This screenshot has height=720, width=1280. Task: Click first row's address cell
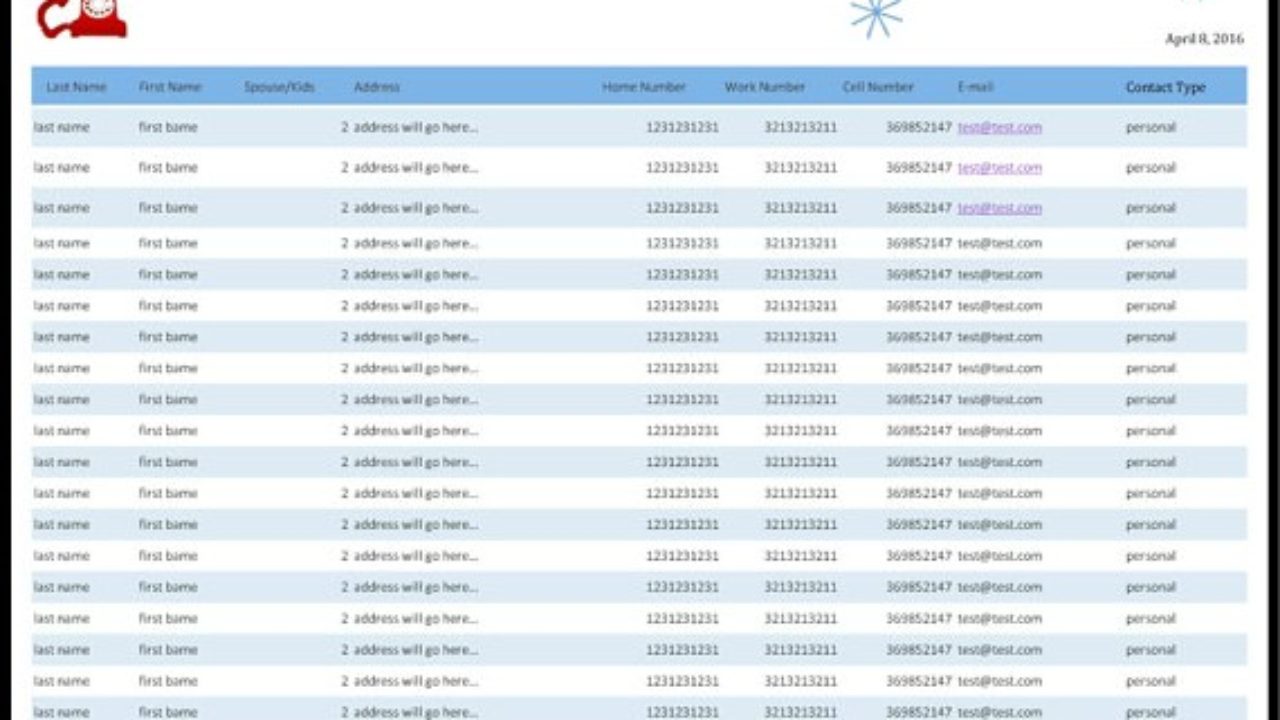coord(410,128)
